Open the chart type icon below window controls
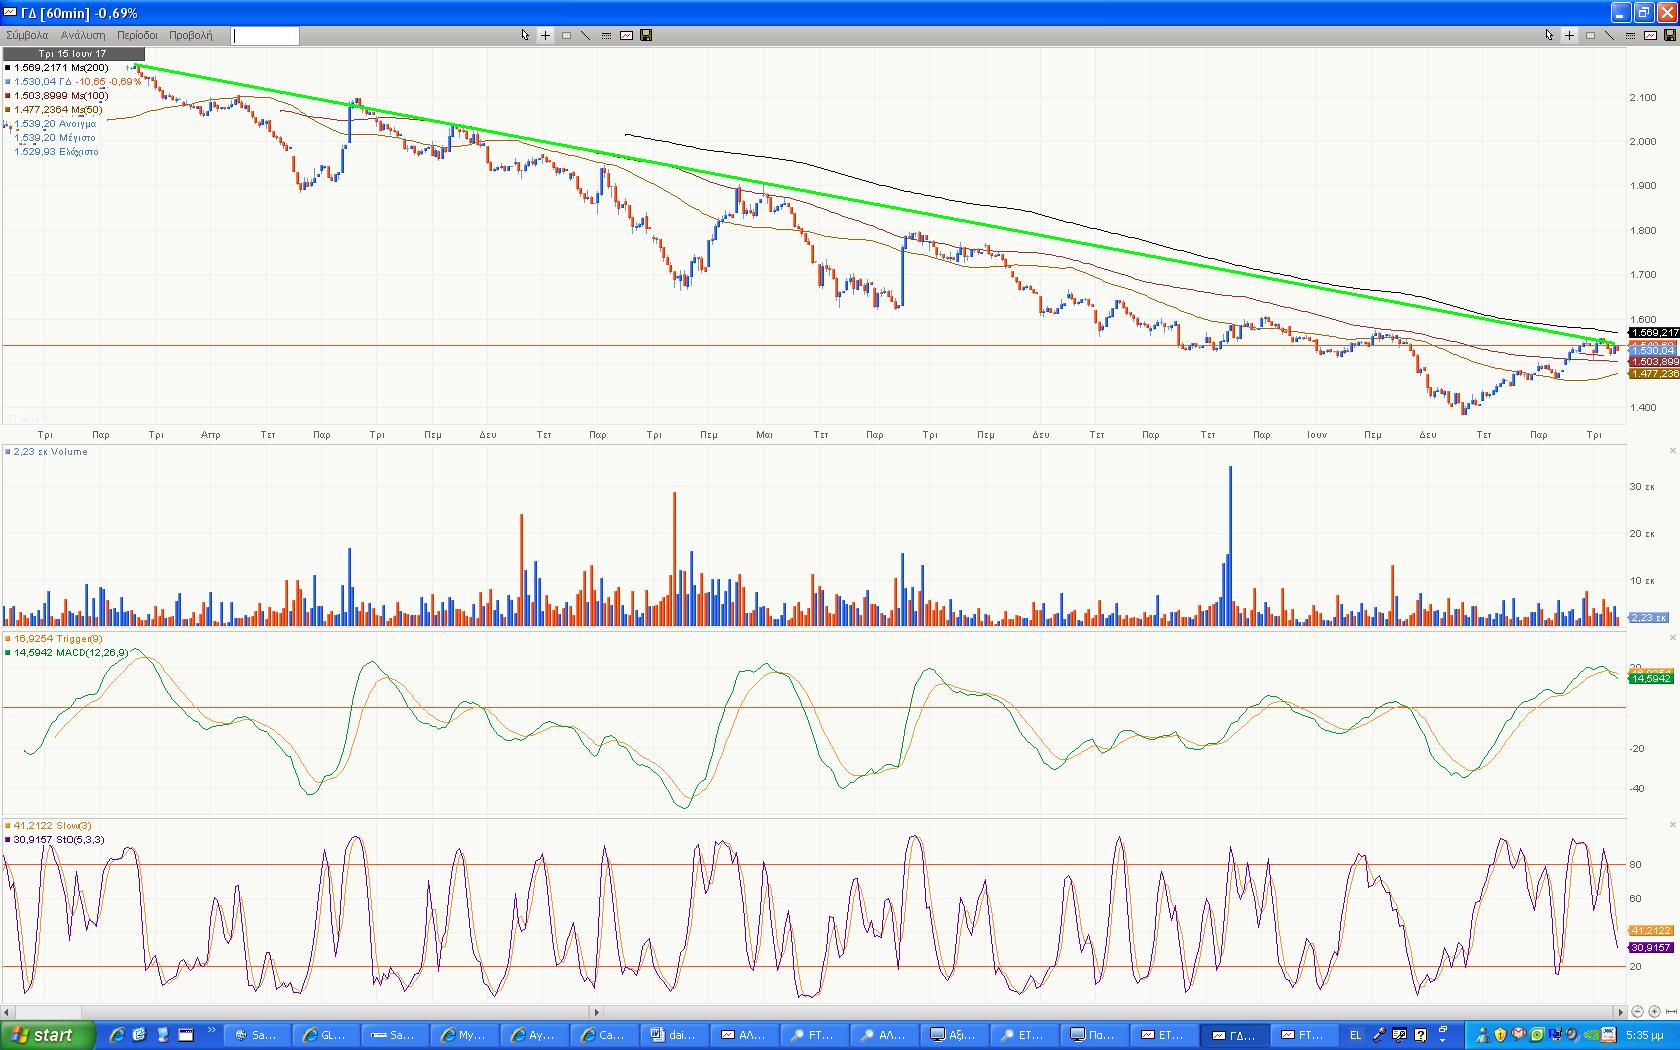This screenshot has width=1680, height=1050. 1650,35
